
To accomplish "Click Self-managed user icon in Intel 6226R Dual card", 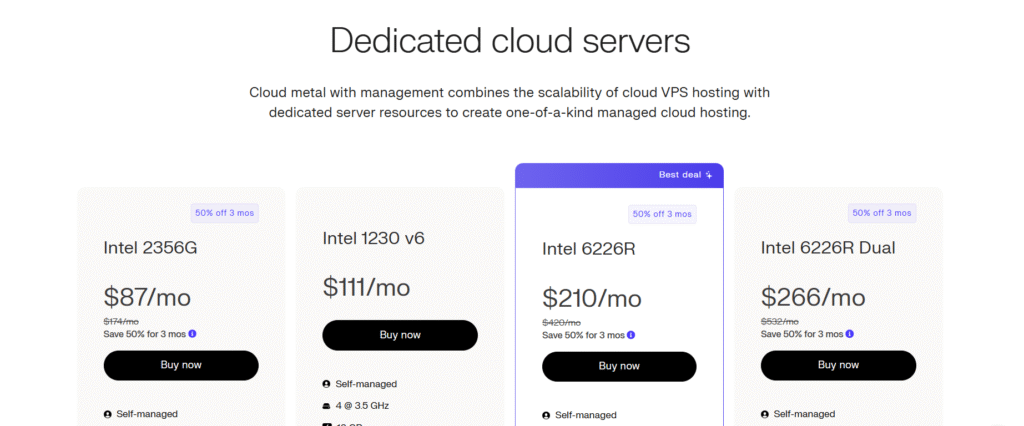I will pyautogui.click(x=765, y=414).
